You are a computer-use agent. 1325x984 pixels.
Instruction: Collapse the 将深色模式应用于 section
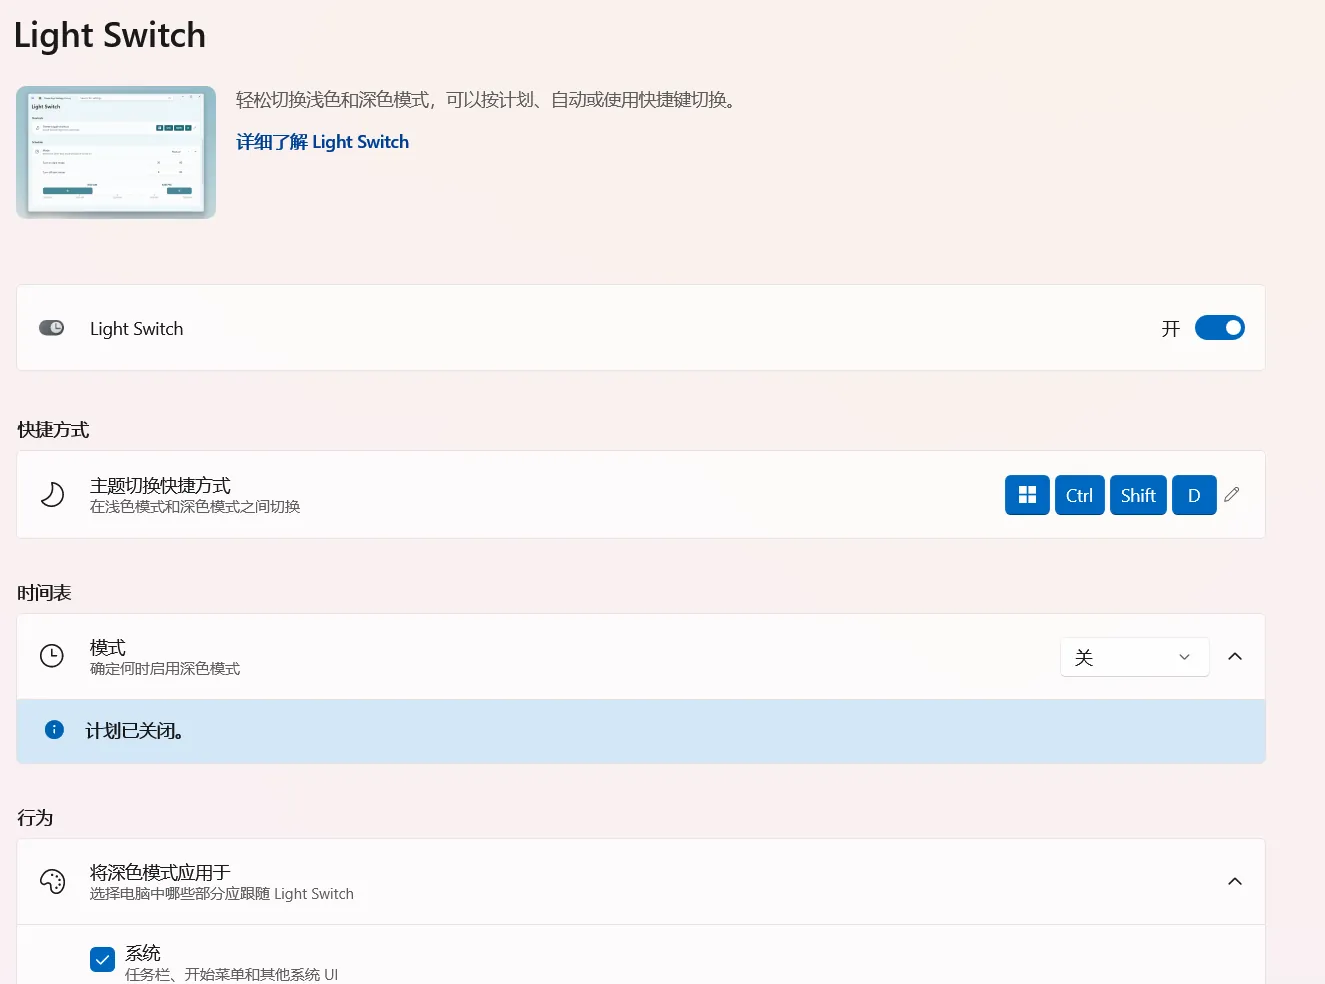pos(1235,881)
